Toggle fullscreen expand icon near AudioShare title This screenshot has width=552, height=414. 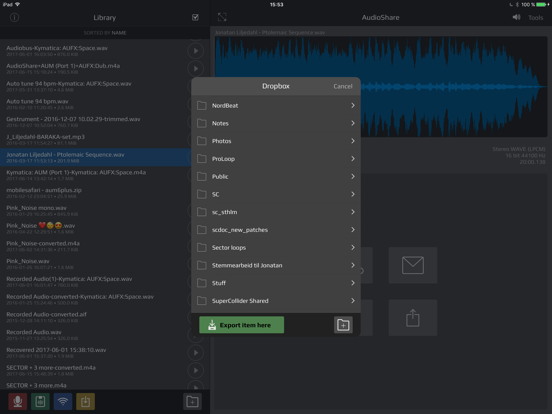pyautogui.click(x=222, y=17)
